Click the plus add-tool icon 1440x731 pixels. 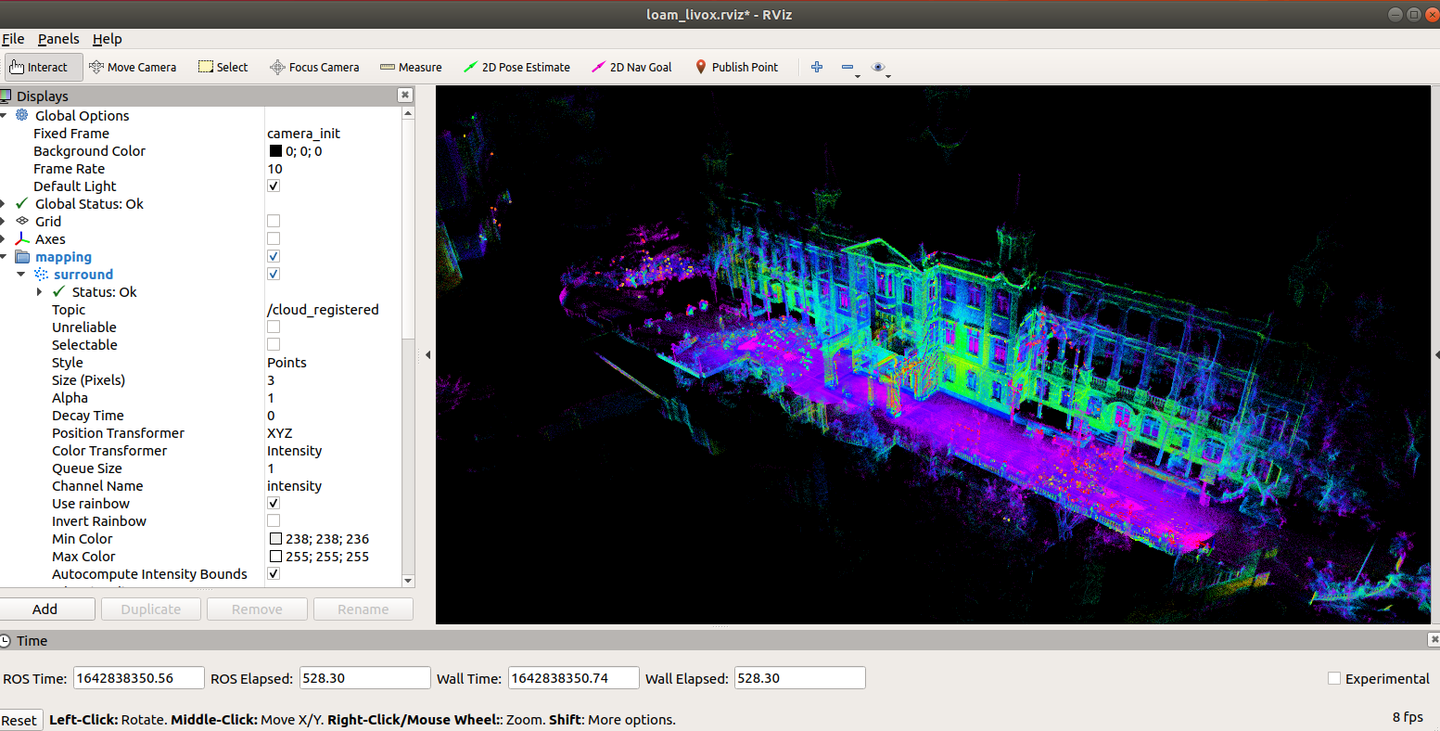817,67
